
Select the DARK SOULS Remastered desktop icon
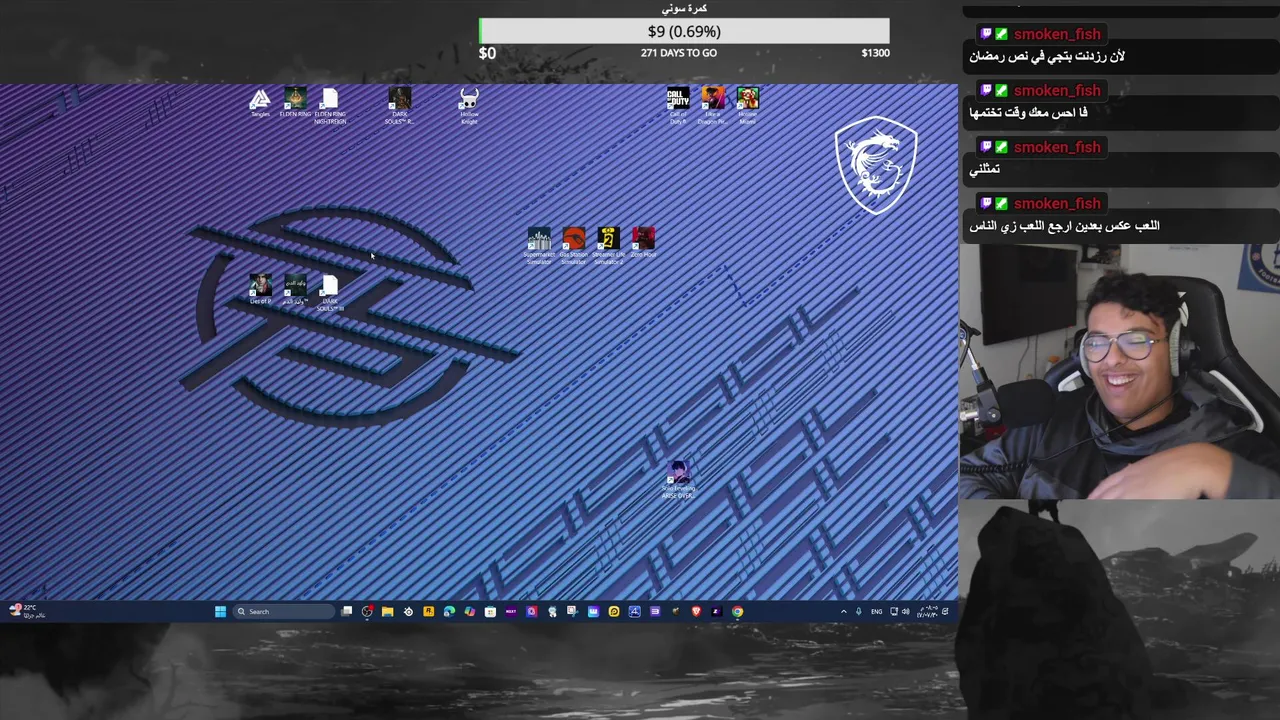400,106
